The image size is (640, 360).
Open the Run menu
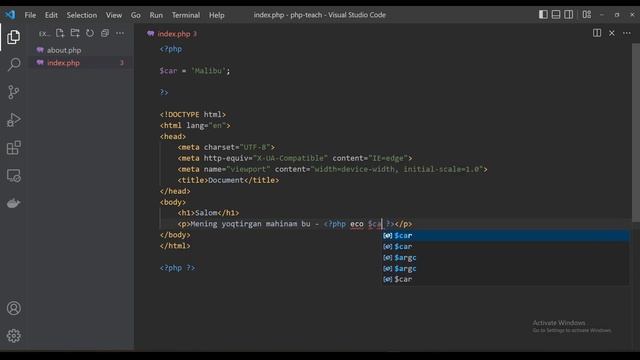(156, 15)
